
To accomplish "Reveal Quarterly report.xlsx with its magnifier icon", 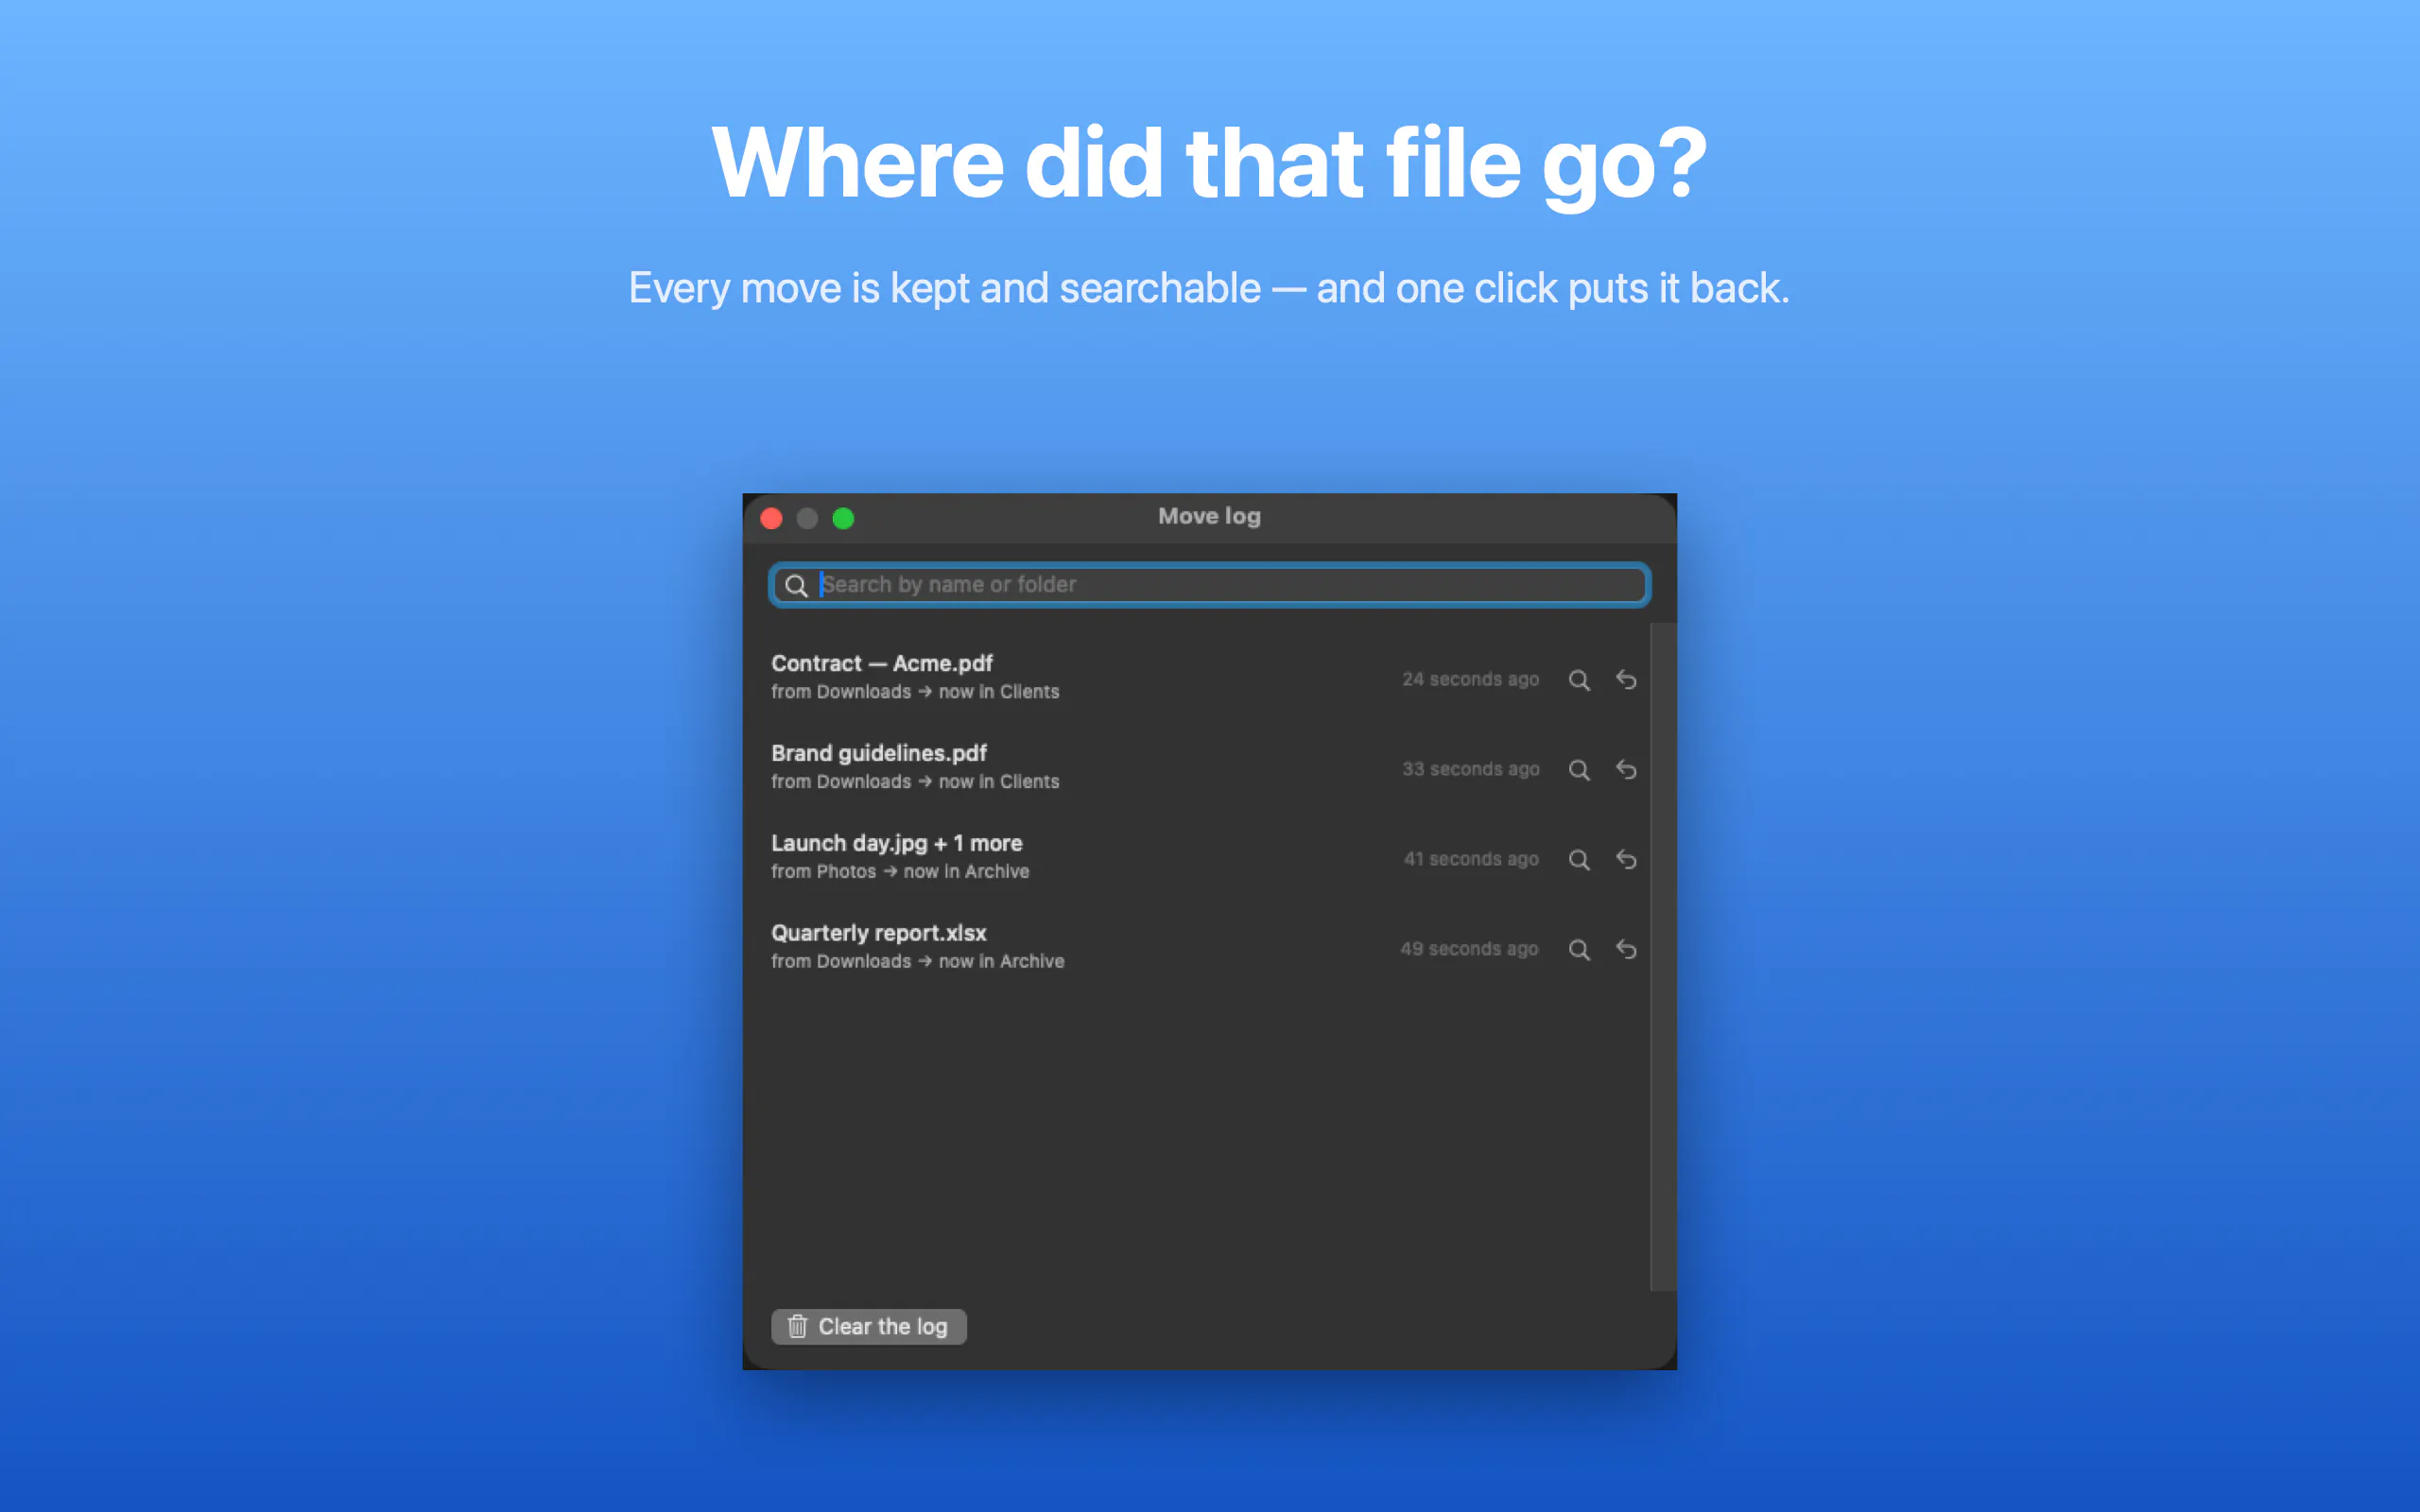I will point(1579,950).
